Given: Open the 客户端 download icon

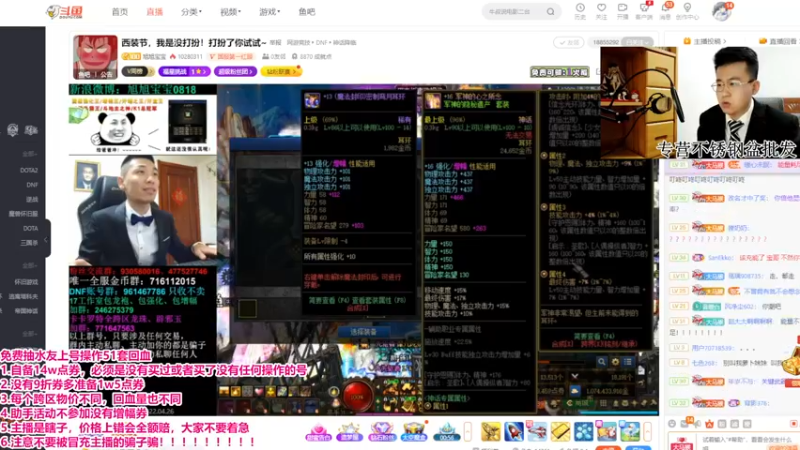Looking at the screenshot, I should click(644, 11).
